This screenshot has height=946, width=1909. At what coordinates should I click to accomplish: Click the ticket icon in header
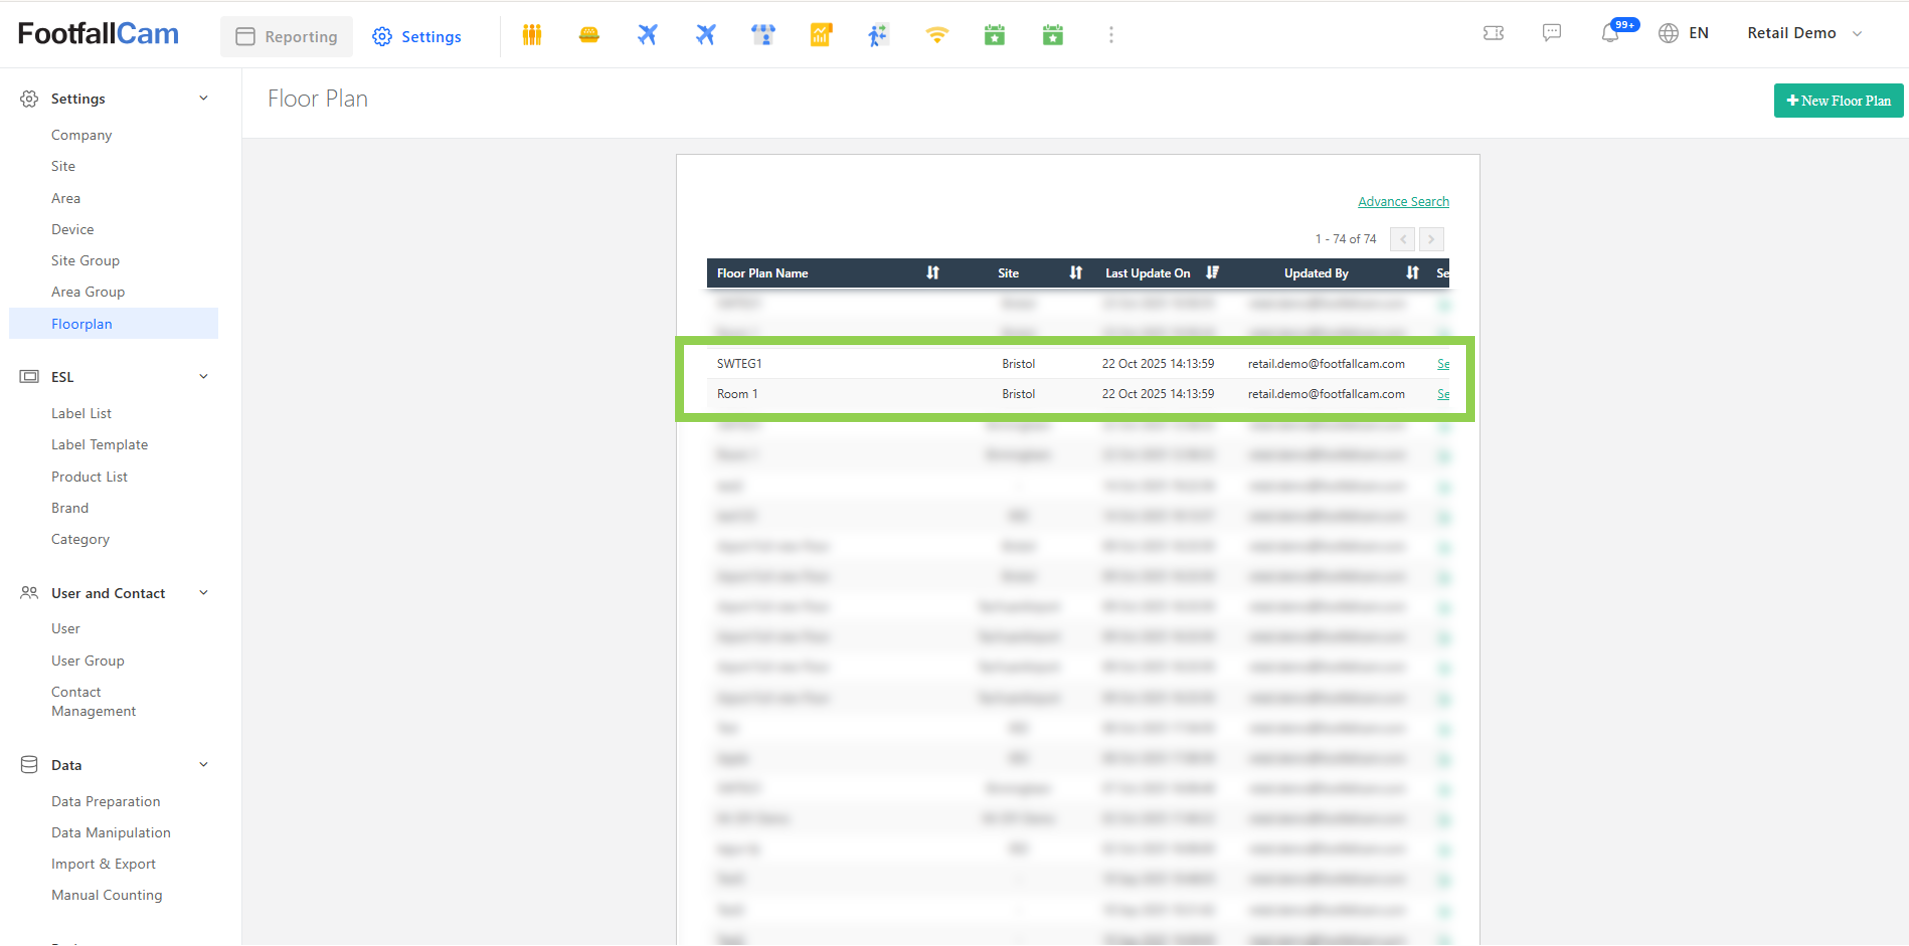coord(1493,33)
